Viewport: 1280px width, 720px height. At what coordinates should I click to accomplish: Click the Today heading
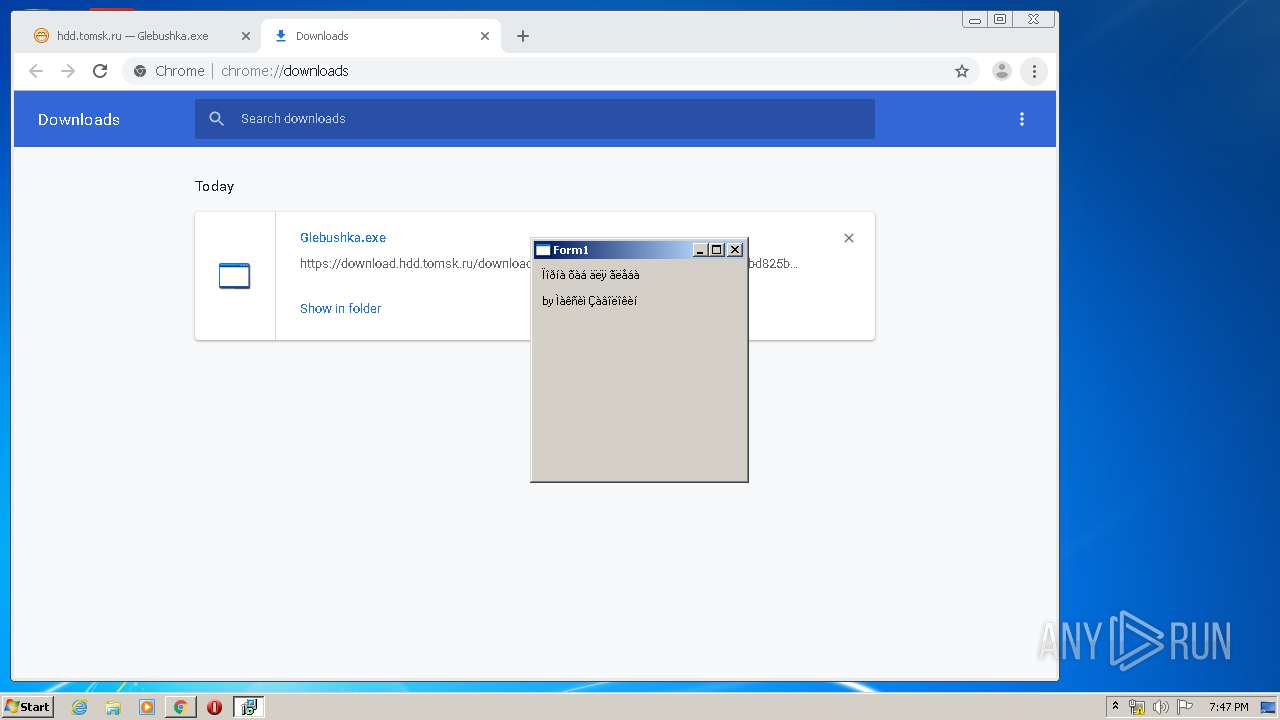tap(214, 186)
